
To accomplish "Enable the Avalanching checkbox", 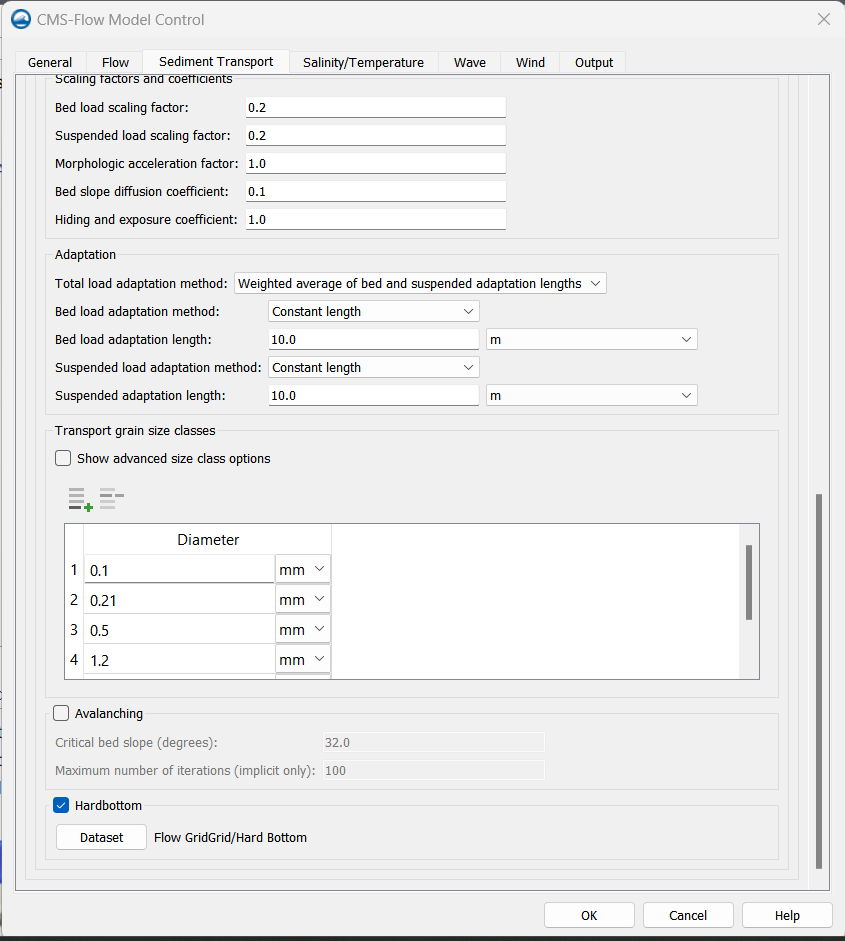I will coord(61,713).
